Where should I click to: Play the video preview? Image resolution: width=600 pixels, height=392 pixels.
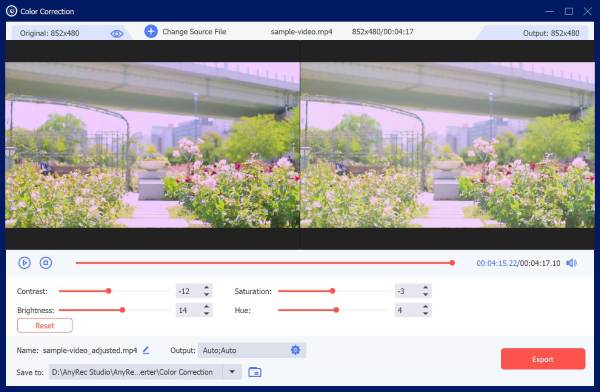pos(24,263)
